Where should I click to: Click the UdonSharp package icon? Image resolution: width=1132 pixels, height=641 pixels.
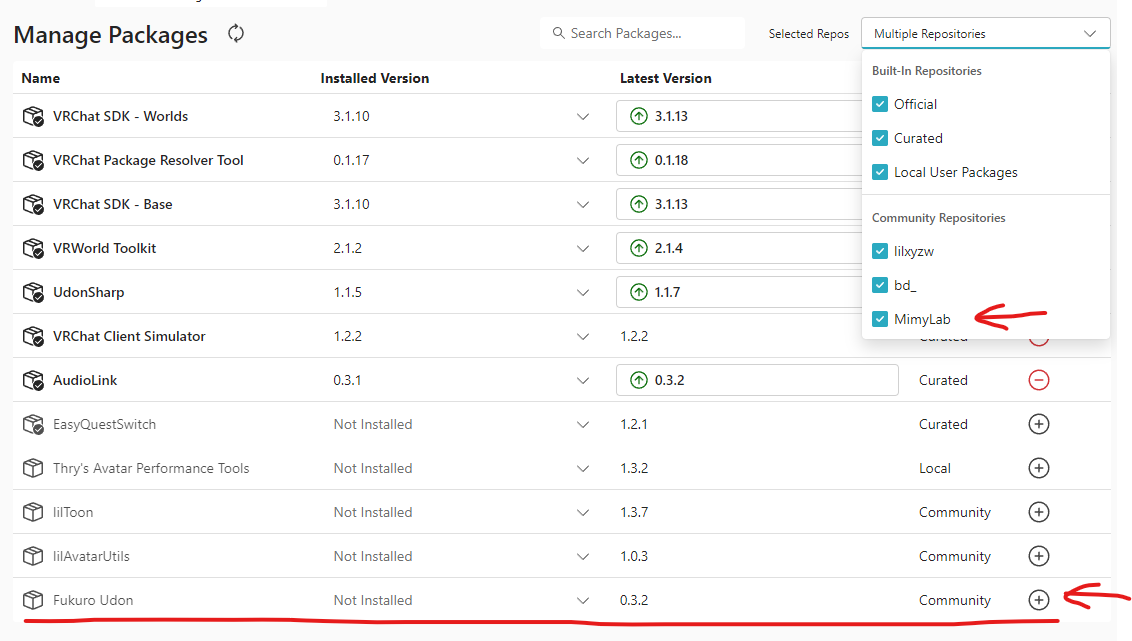[x=33, y=292]
